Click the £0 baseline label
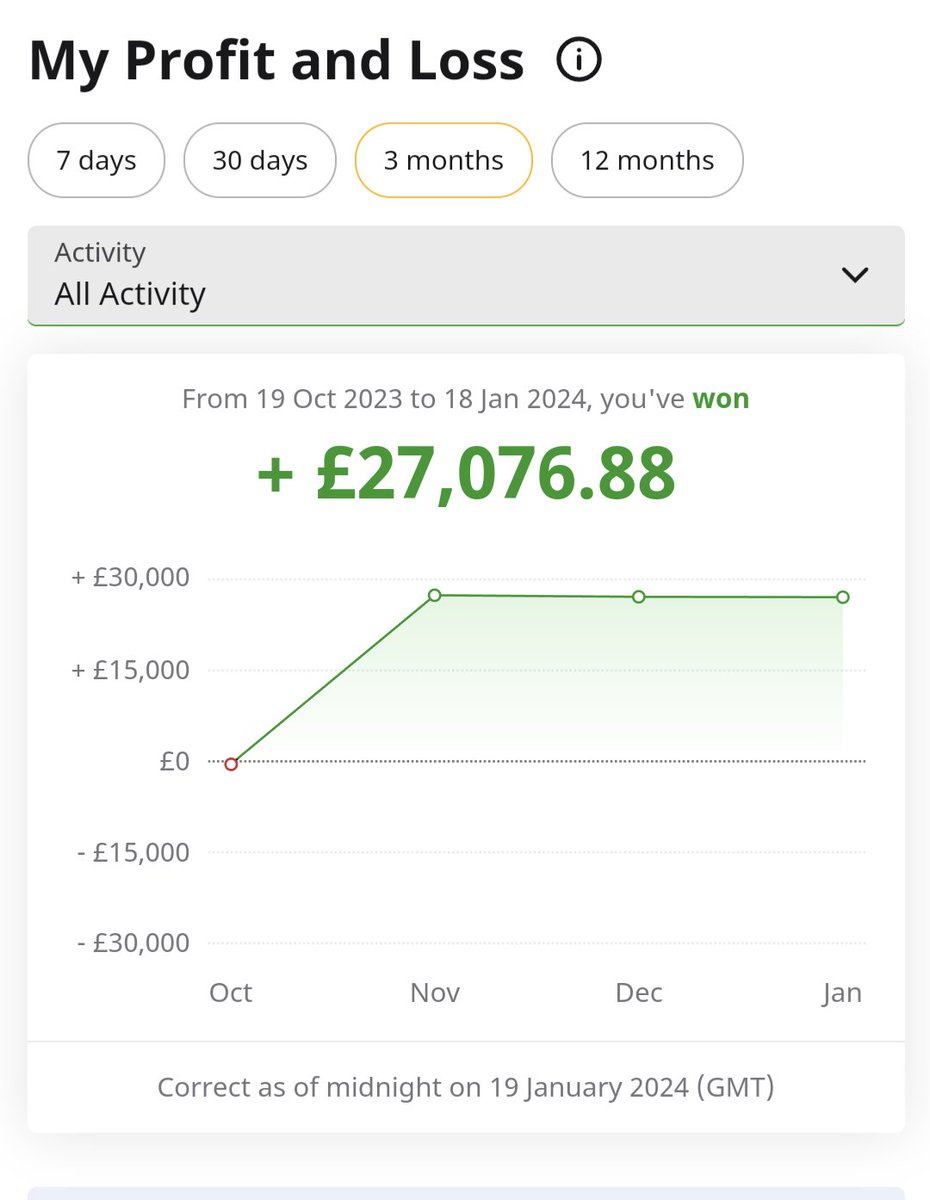 point(173,762)
